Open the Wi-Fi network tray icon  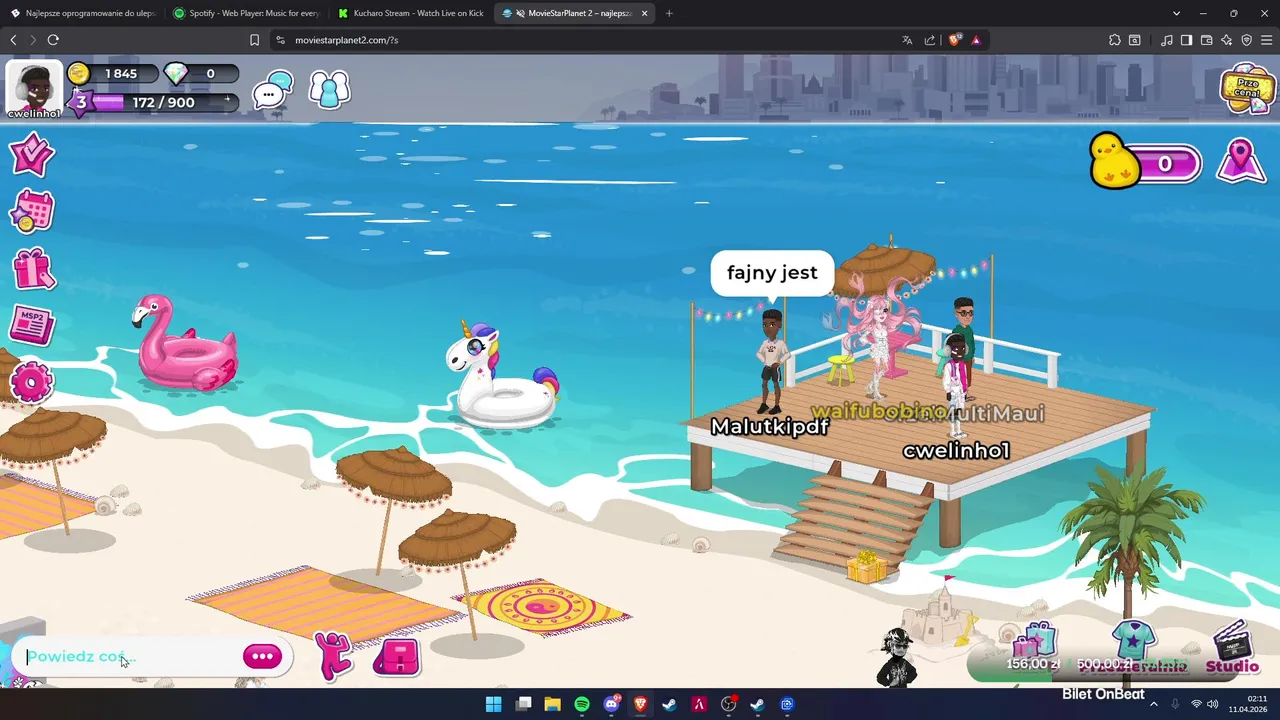pos(1196,704)
